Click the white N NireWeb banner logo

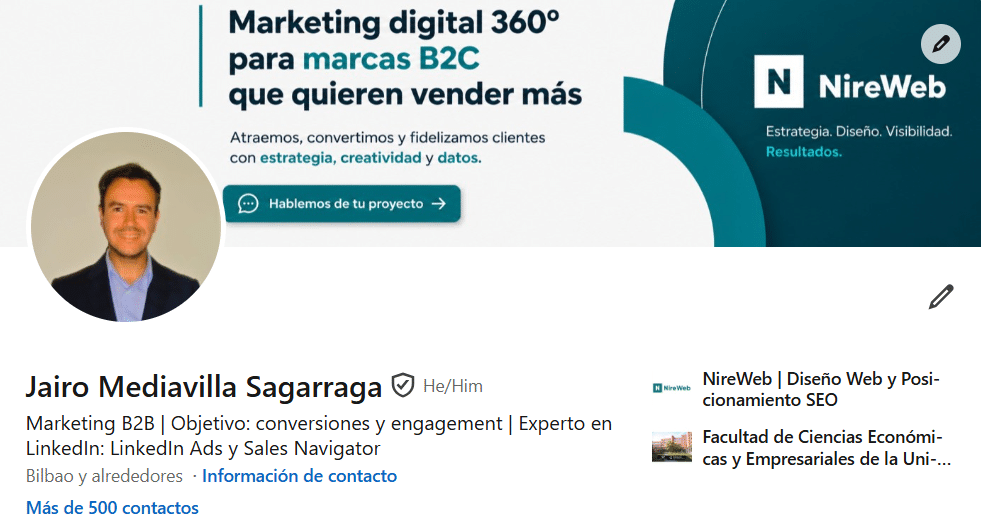coord(778,81)
